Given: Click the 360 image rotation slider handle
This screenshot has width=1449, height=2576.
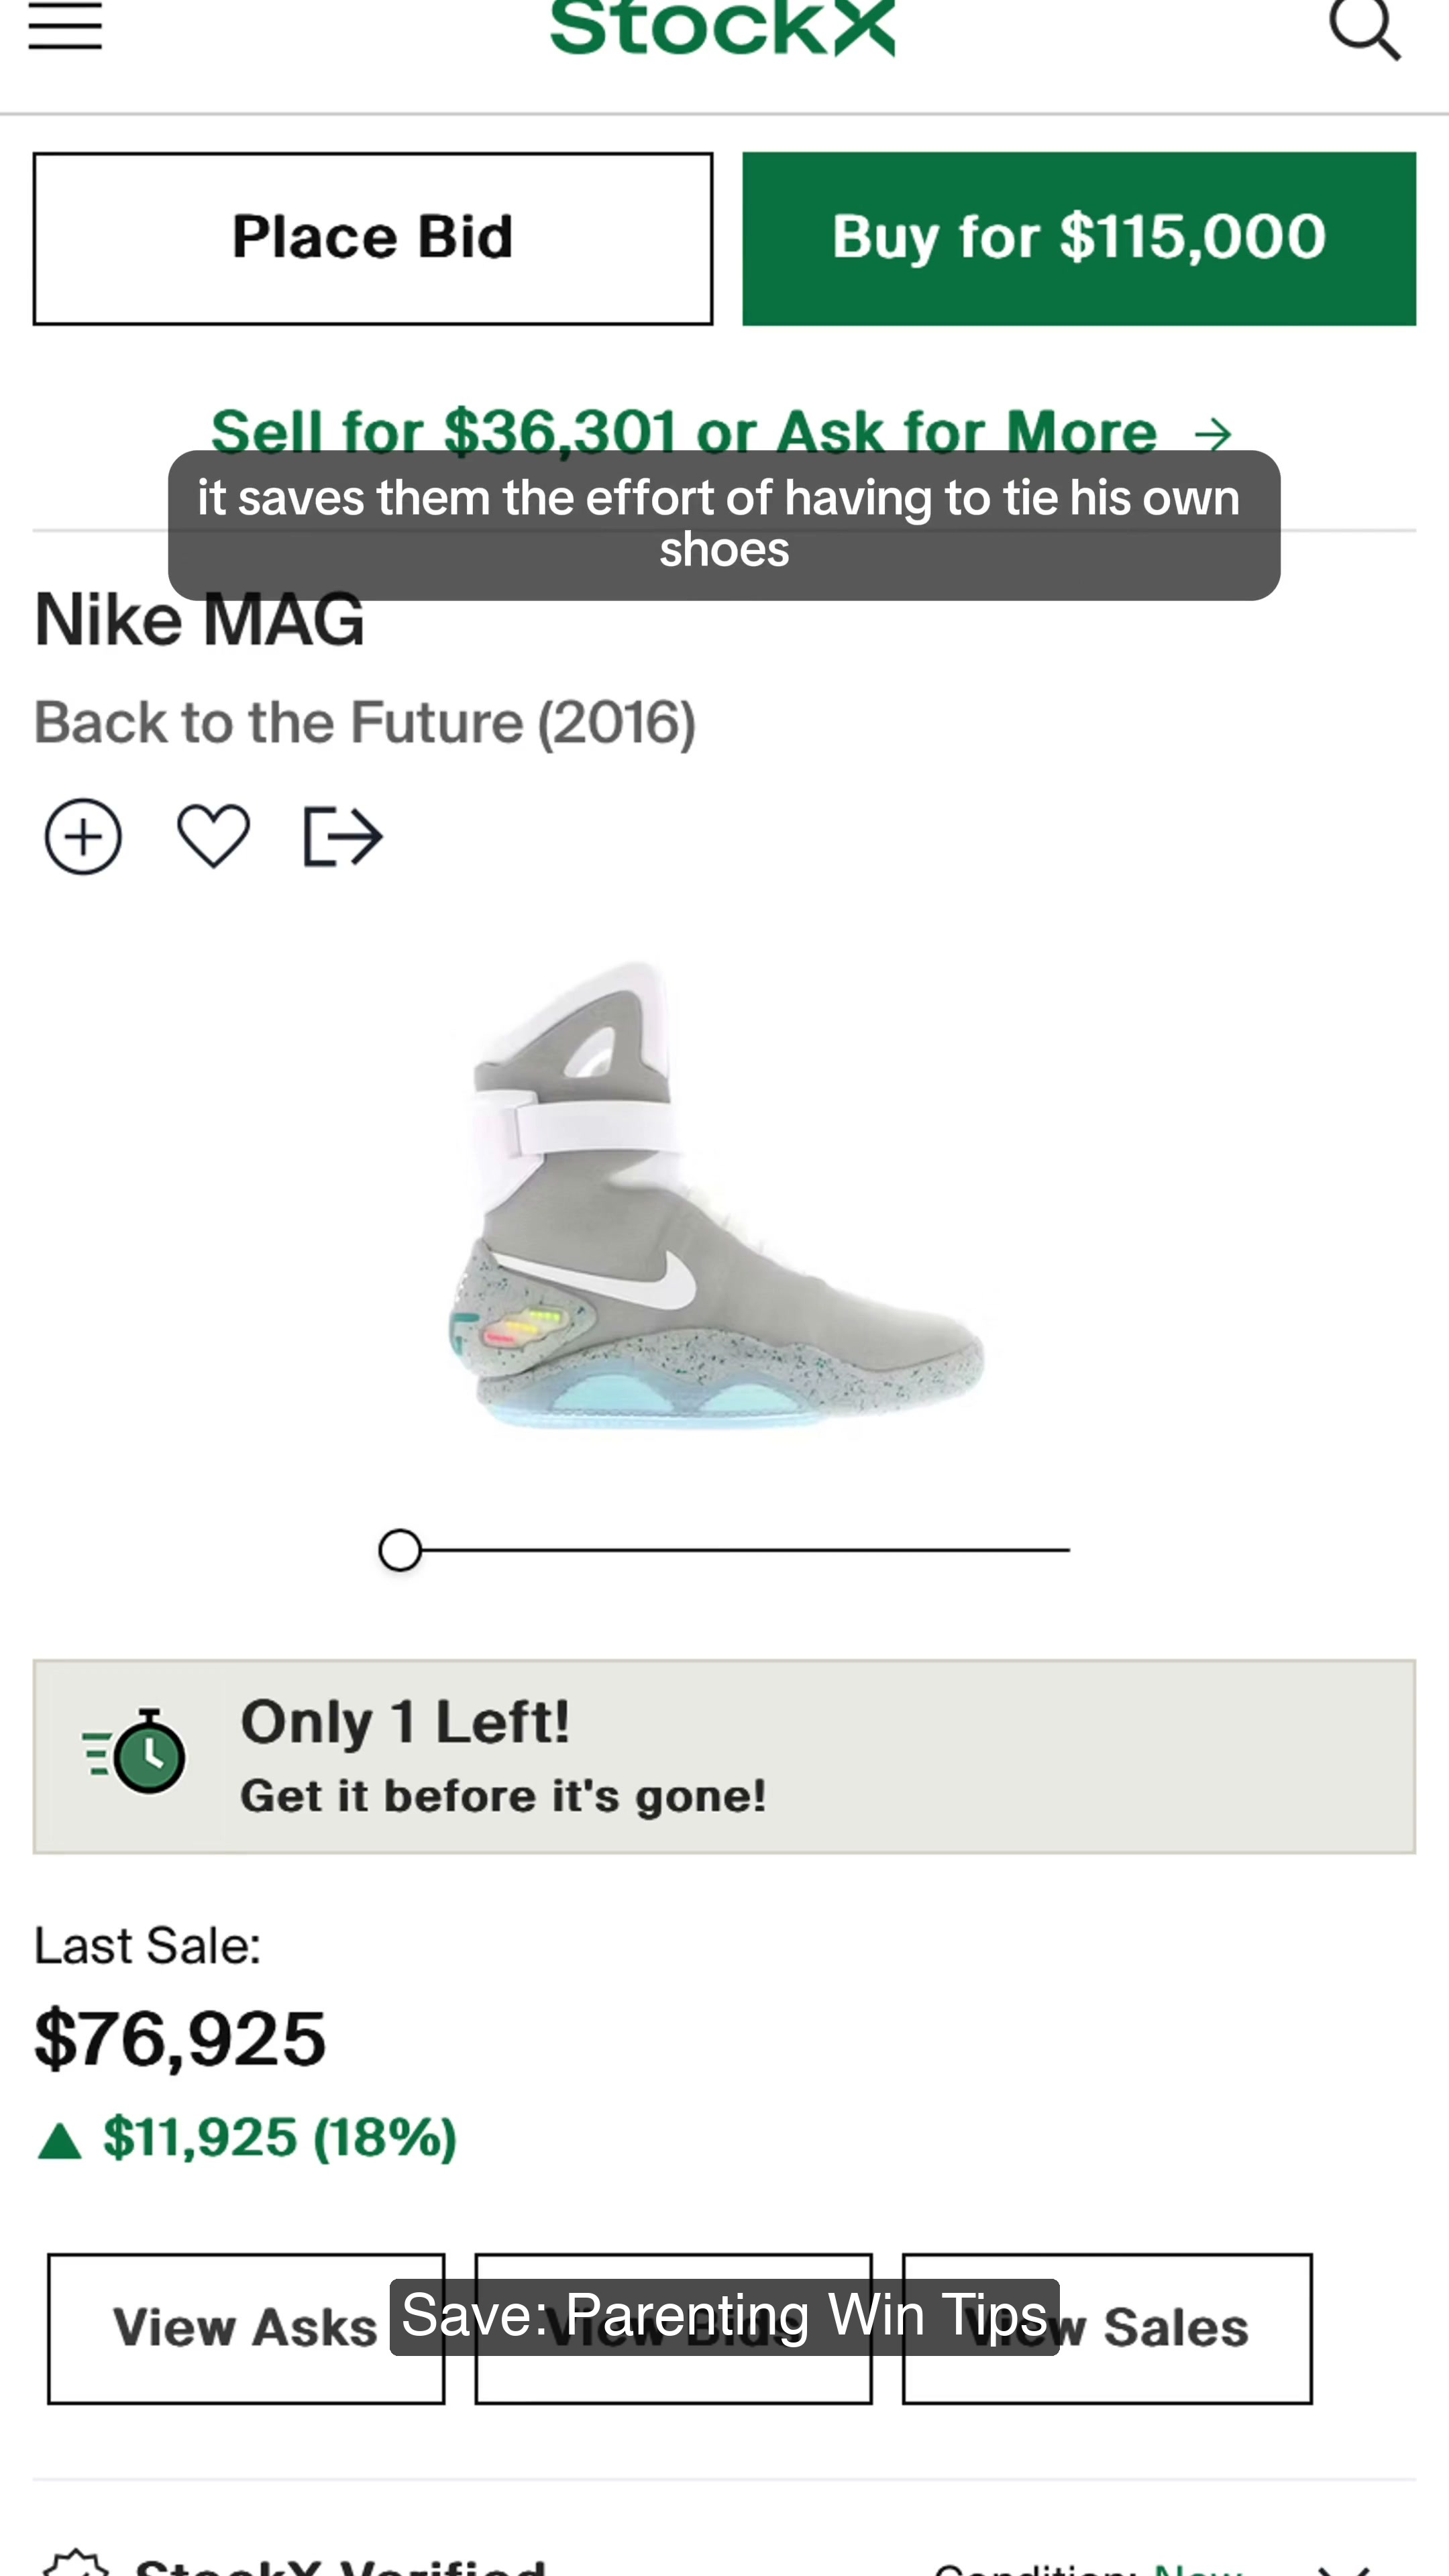Looking at the screenshot, I should (x=400, y=1550).
